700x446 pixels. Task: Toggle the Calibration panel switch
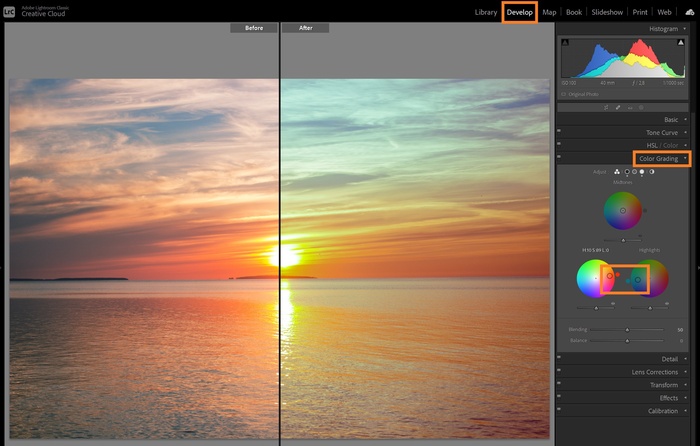[559, 409]
